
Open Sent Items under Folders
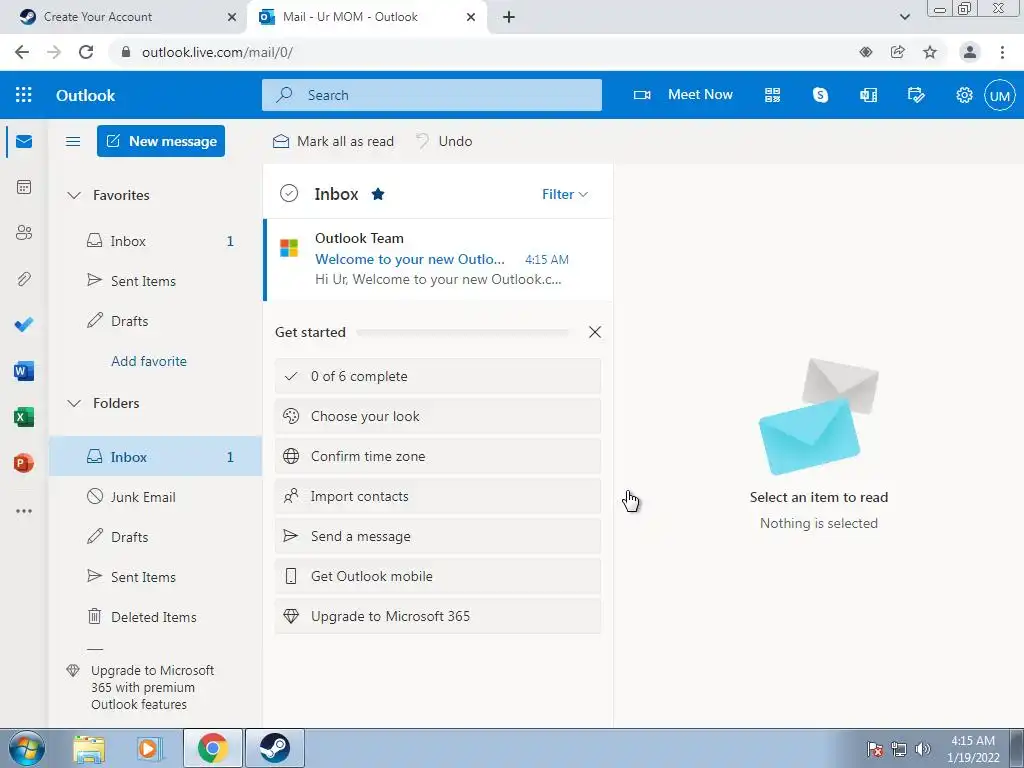[x=155, y=577]
